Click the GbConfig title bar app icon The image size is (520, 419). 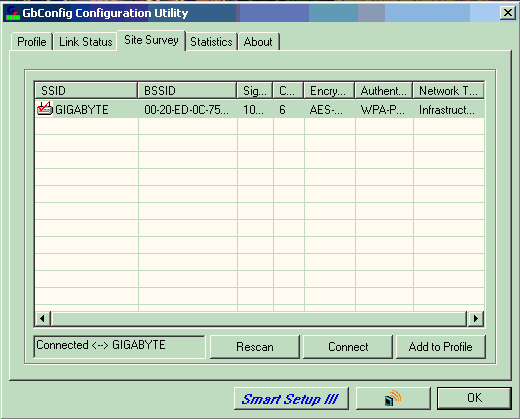13,13
